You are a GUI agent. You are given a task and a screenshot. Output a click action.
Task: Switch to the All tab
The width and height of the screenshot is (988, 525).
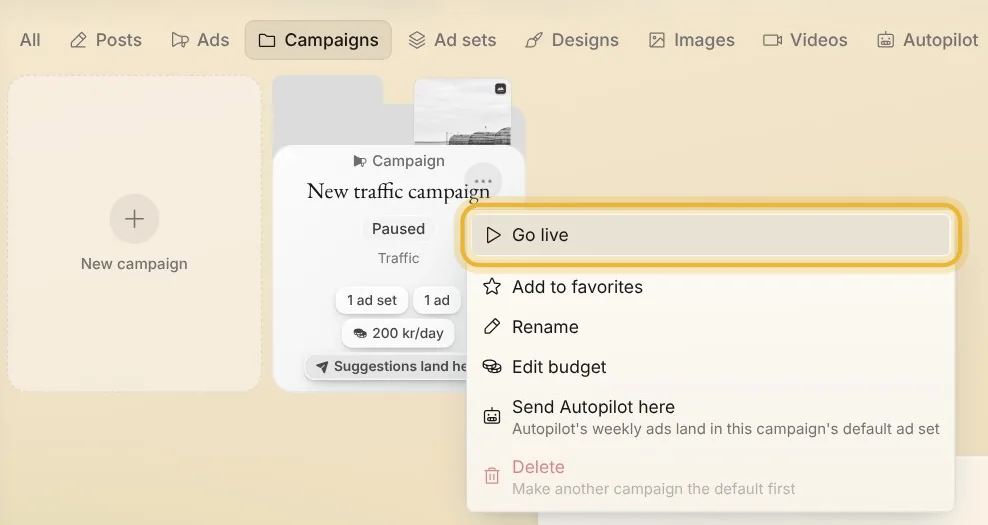coord(30,40)
